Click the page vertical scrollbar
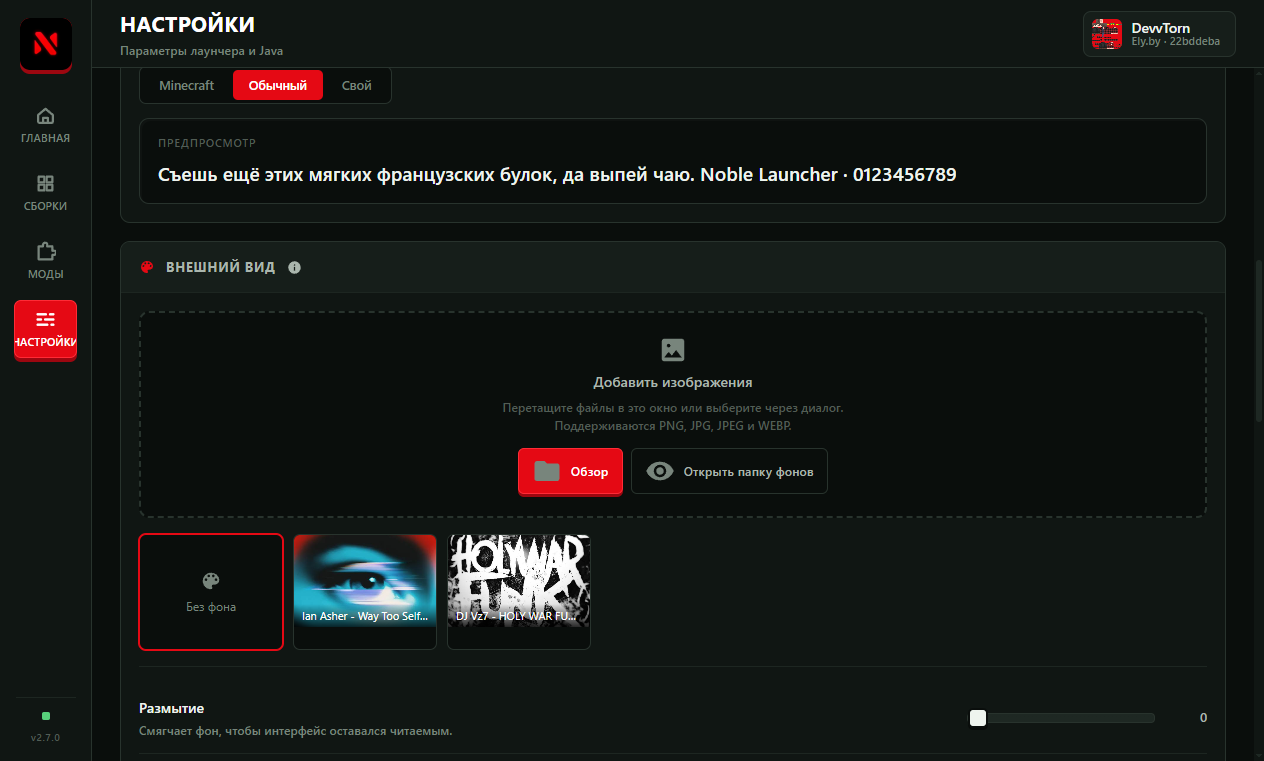1264x761 pixels. pyautogui.click(x=1258, y=340)
